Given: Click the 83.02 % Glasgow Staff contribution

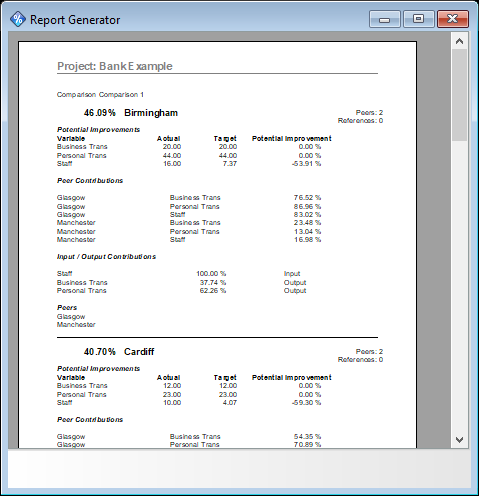Looking at the screenshot, I should click(307, 215).
